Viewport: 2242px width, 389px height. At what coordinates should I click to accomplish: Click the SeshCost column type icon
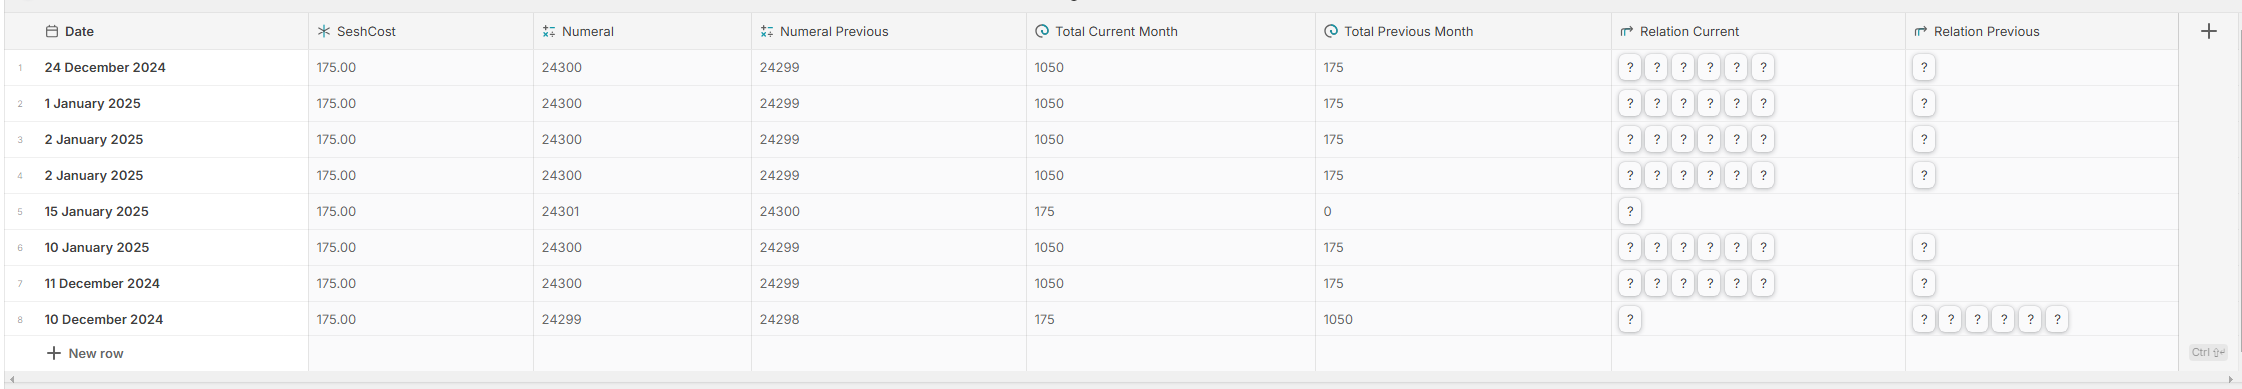pyautogui.click(x=324, y=32)
